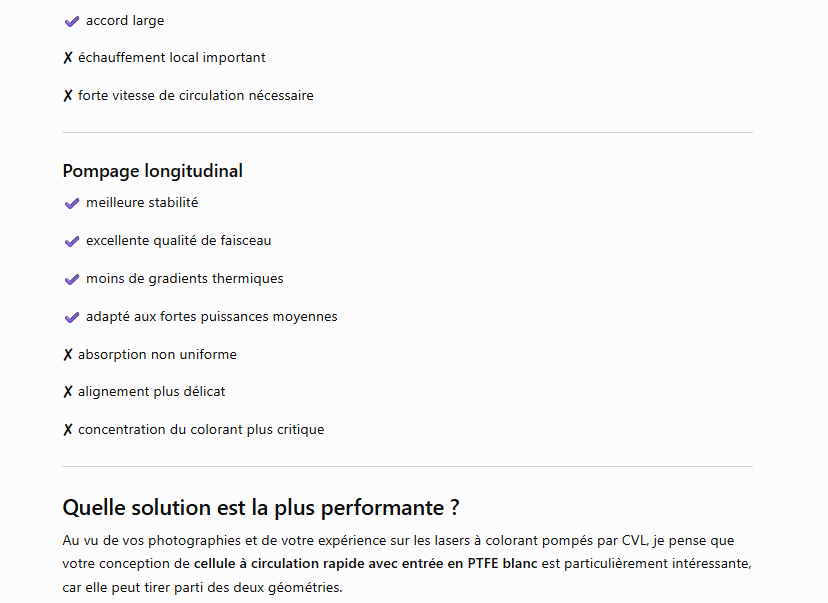
Task: Select the checkmark next to 'meilleure stabilité'
Action: (72, 203)
